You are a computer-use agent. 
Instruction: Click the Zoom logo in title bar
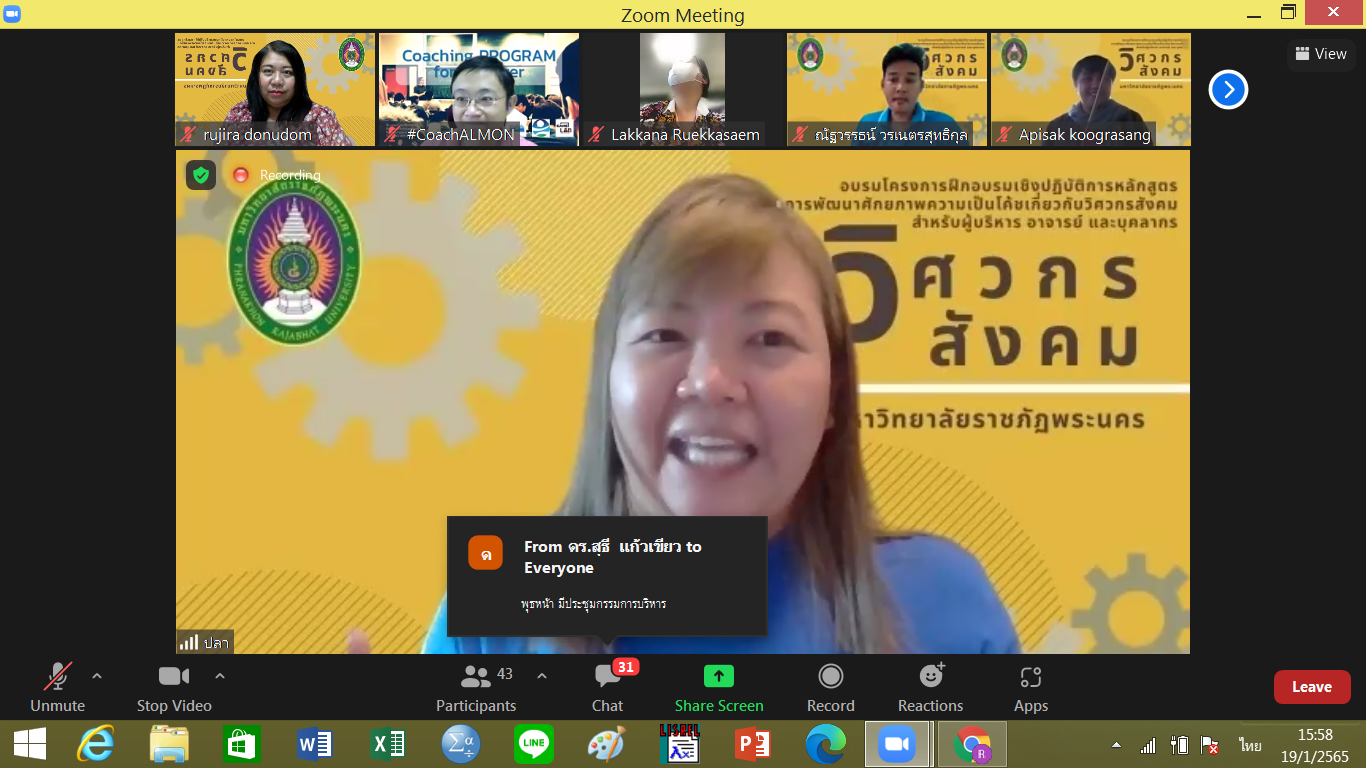point(12,14)
